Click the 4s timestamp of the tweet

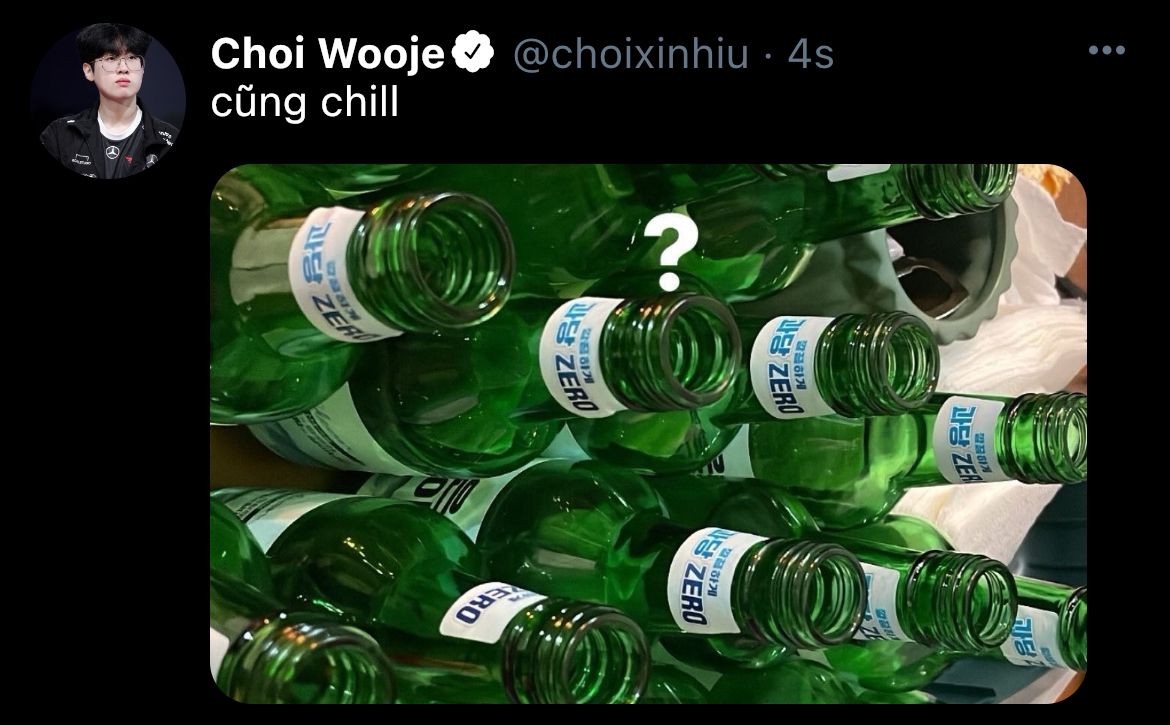(810, 54)
